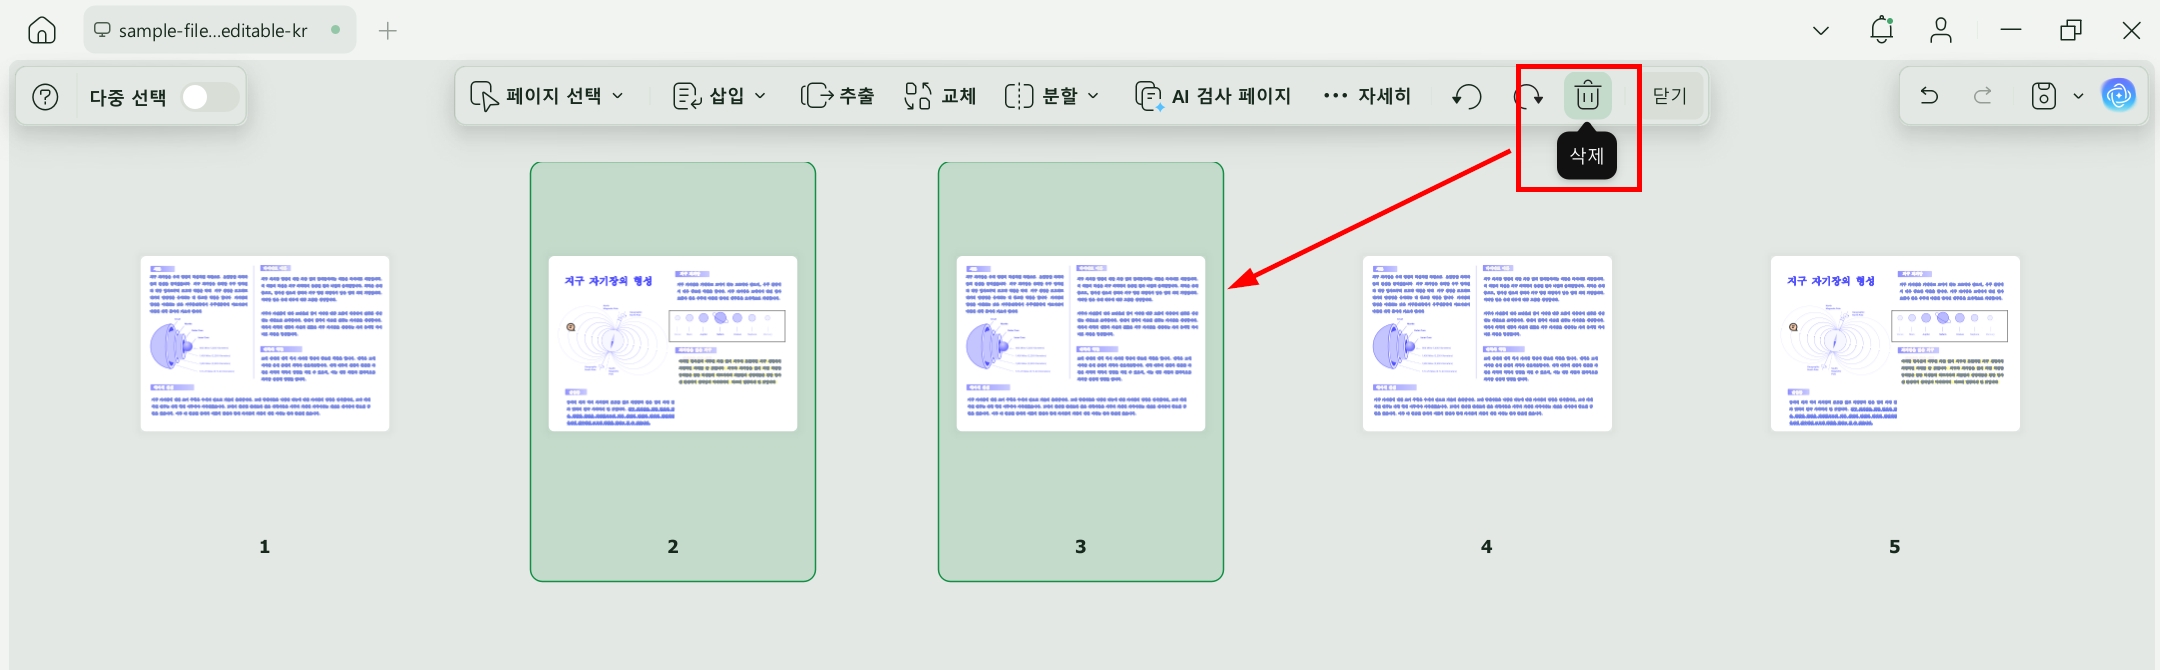Click AI 검사 페이지 button
The height and width of the screenshot is (670, 2160).
click(1213, 96)
